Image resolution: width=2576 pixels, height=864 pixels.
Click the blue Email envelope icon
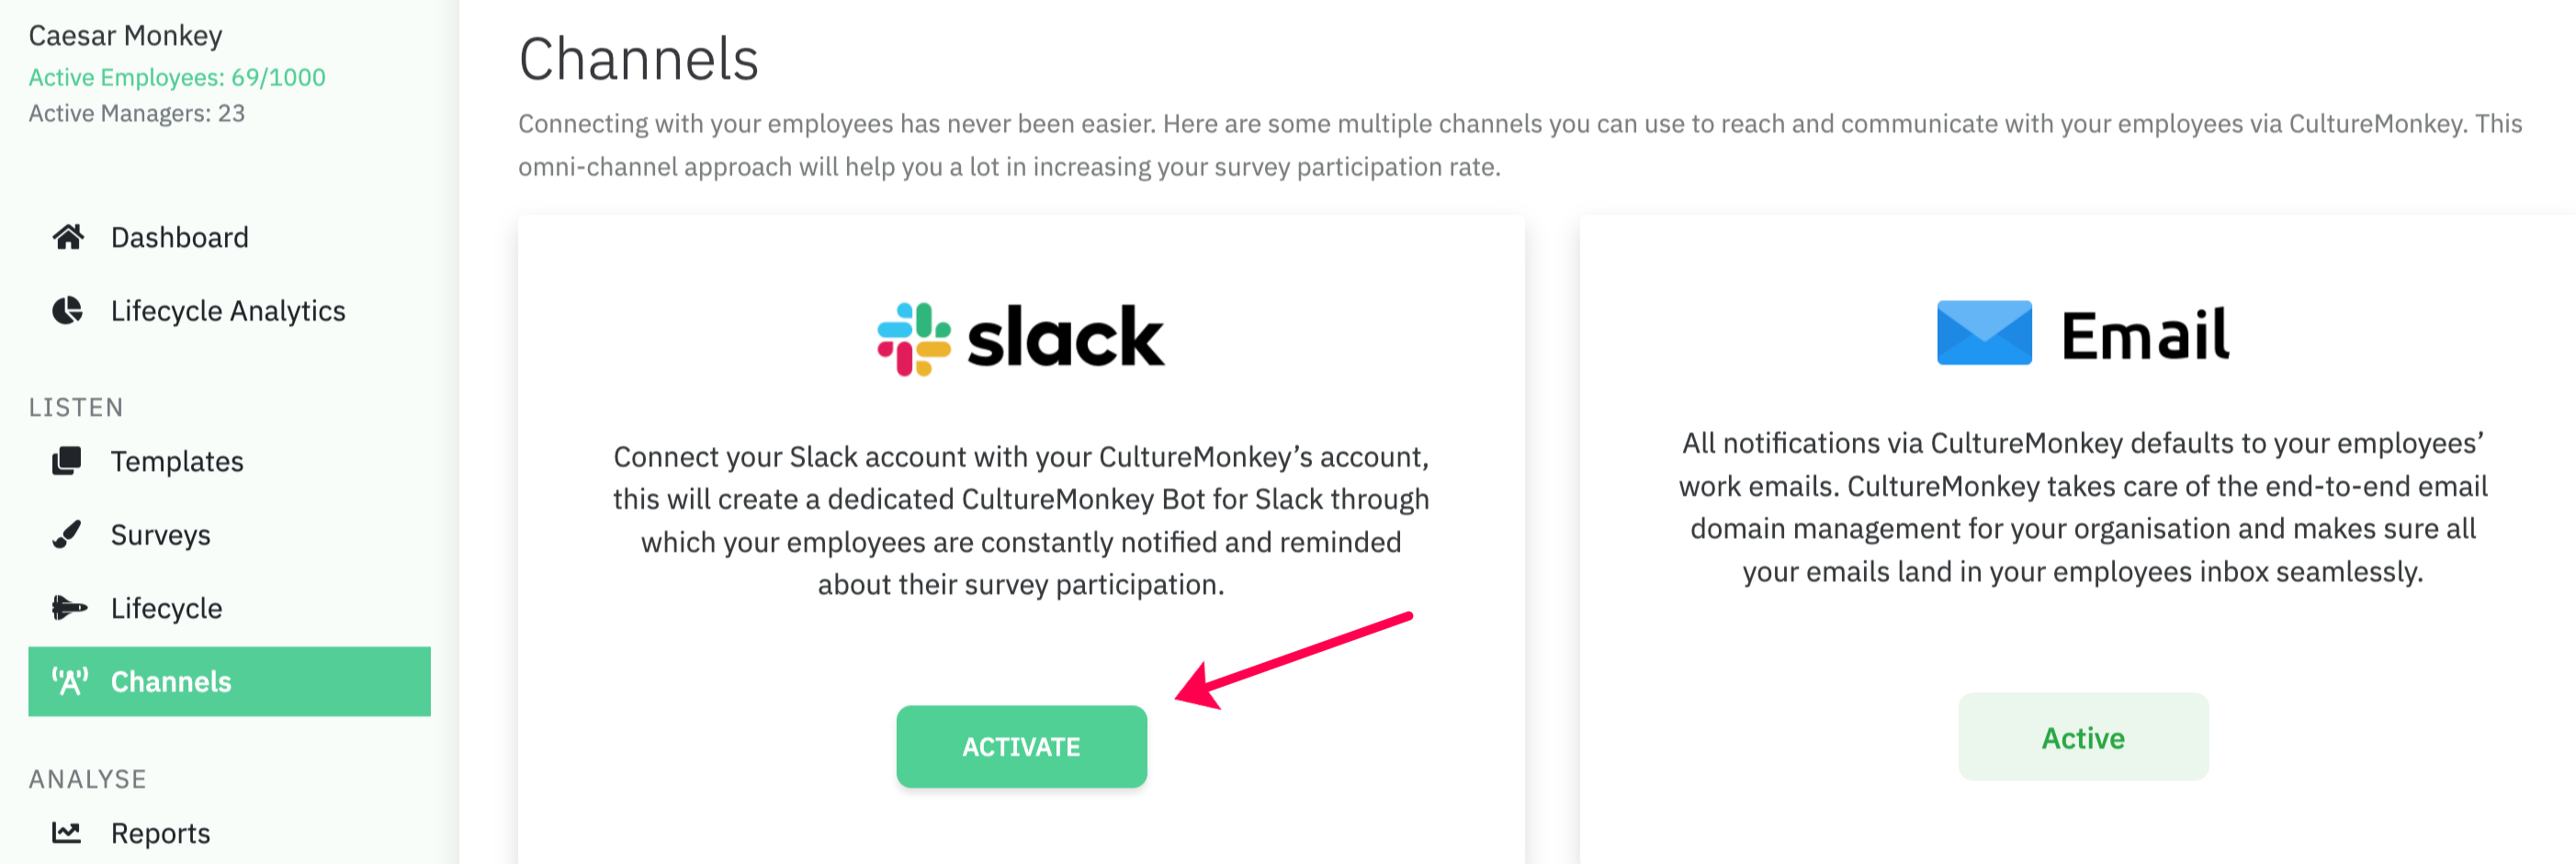[1983, 333]
